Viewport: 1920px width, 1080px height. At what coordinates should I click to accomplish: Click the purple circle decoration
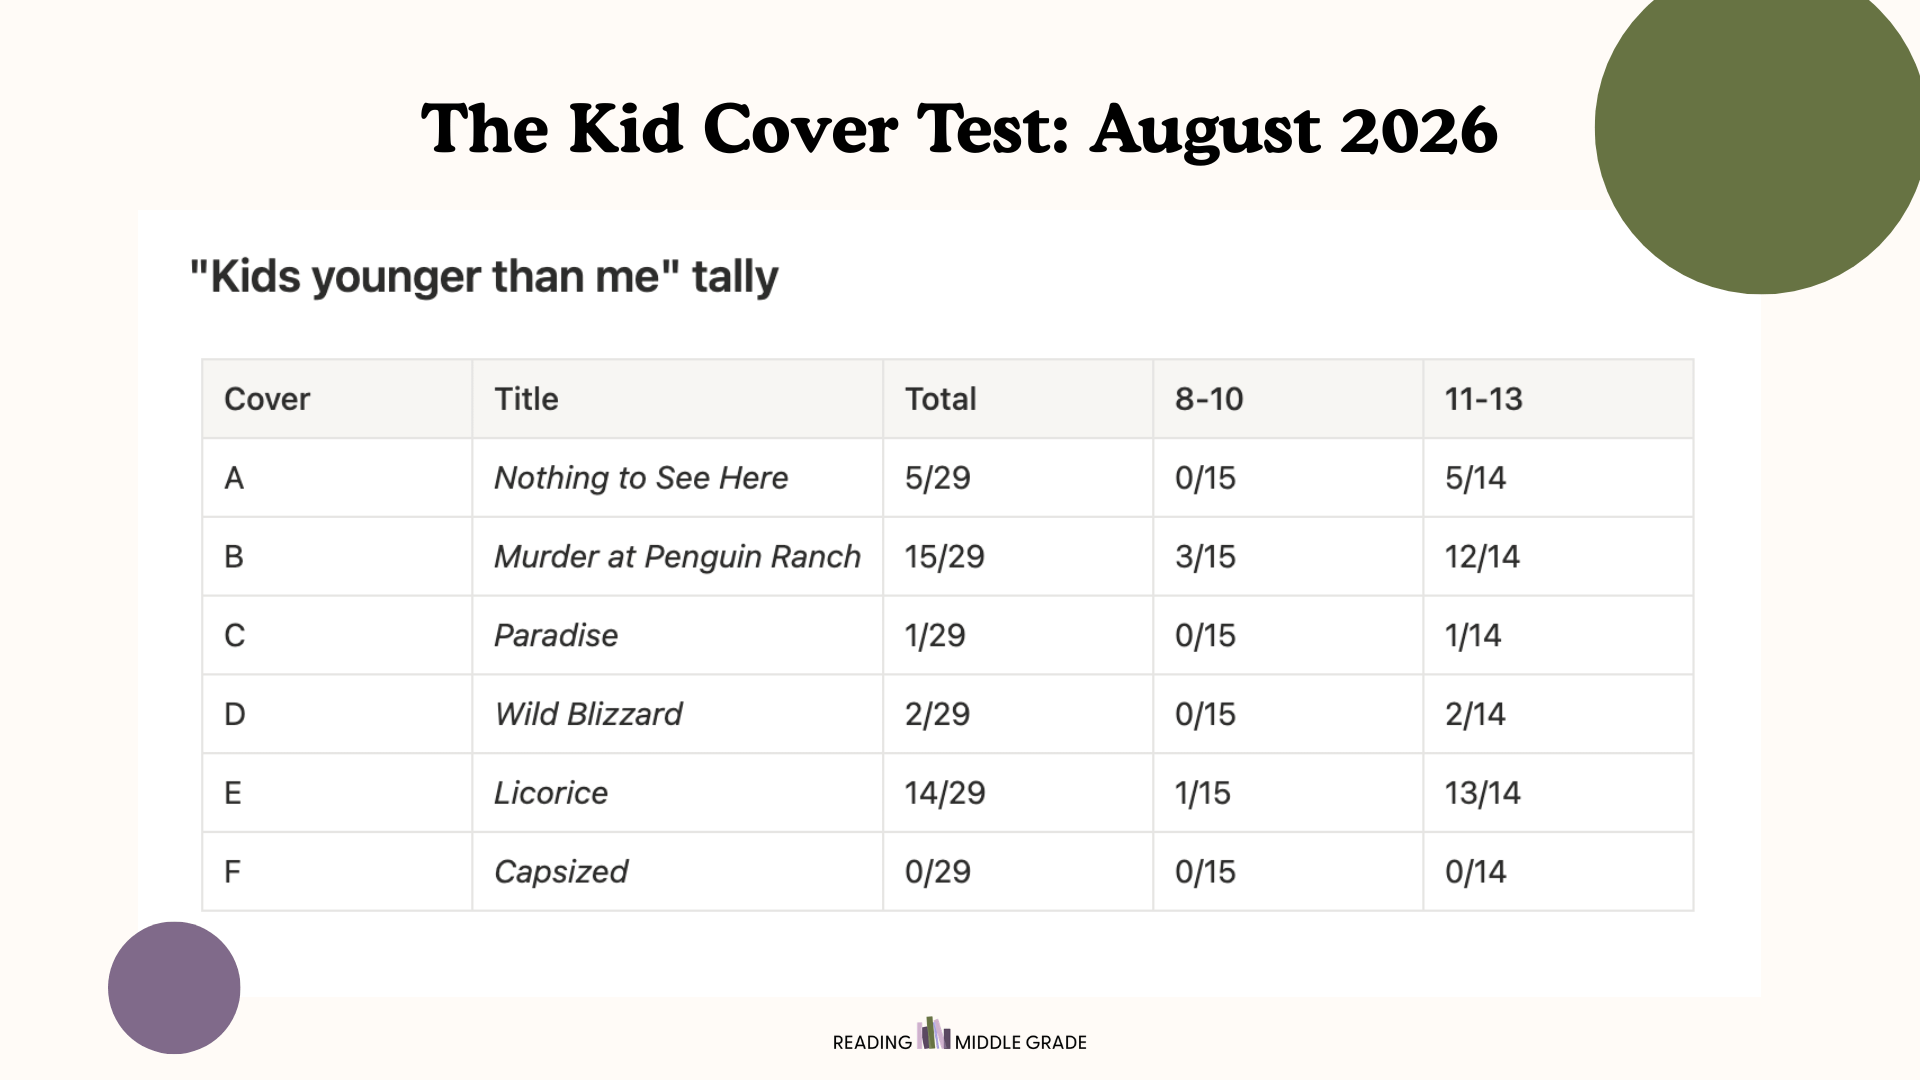(174, 988)
